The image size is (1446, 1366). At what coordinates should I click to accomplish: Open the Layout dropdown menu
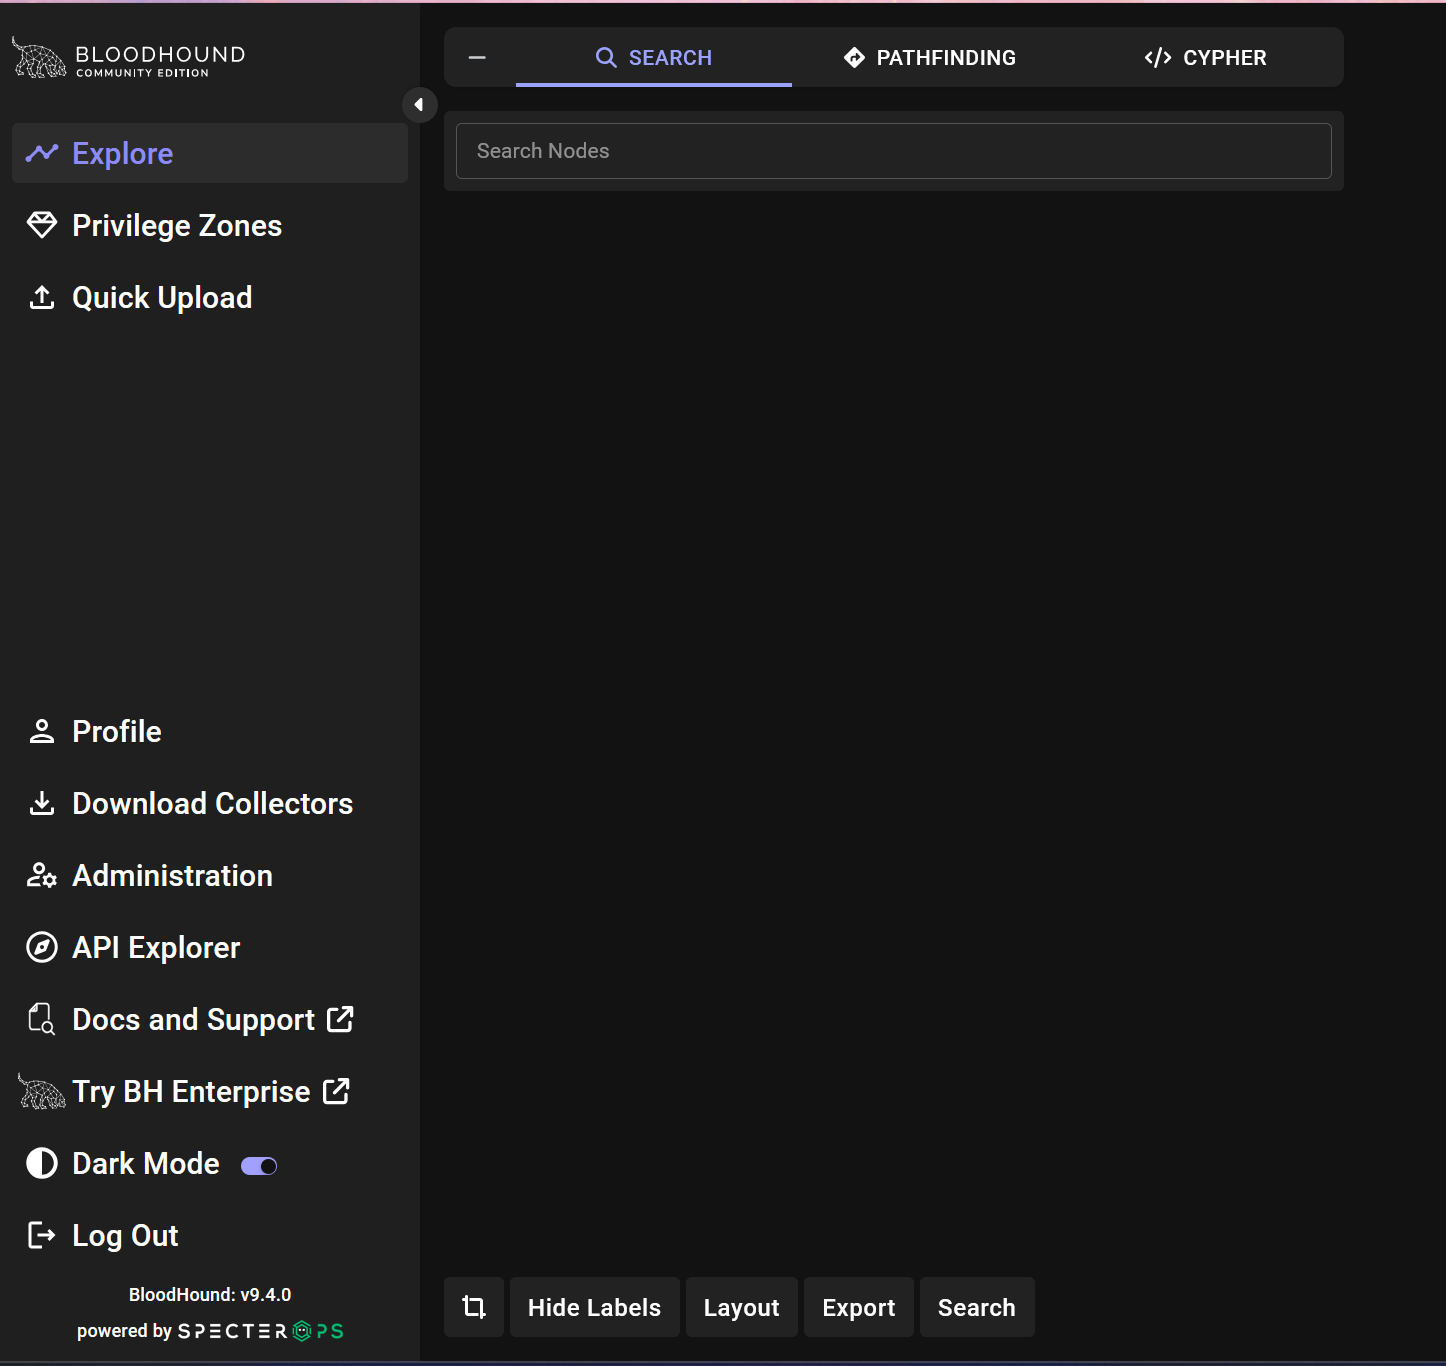tap(742, 1307)
